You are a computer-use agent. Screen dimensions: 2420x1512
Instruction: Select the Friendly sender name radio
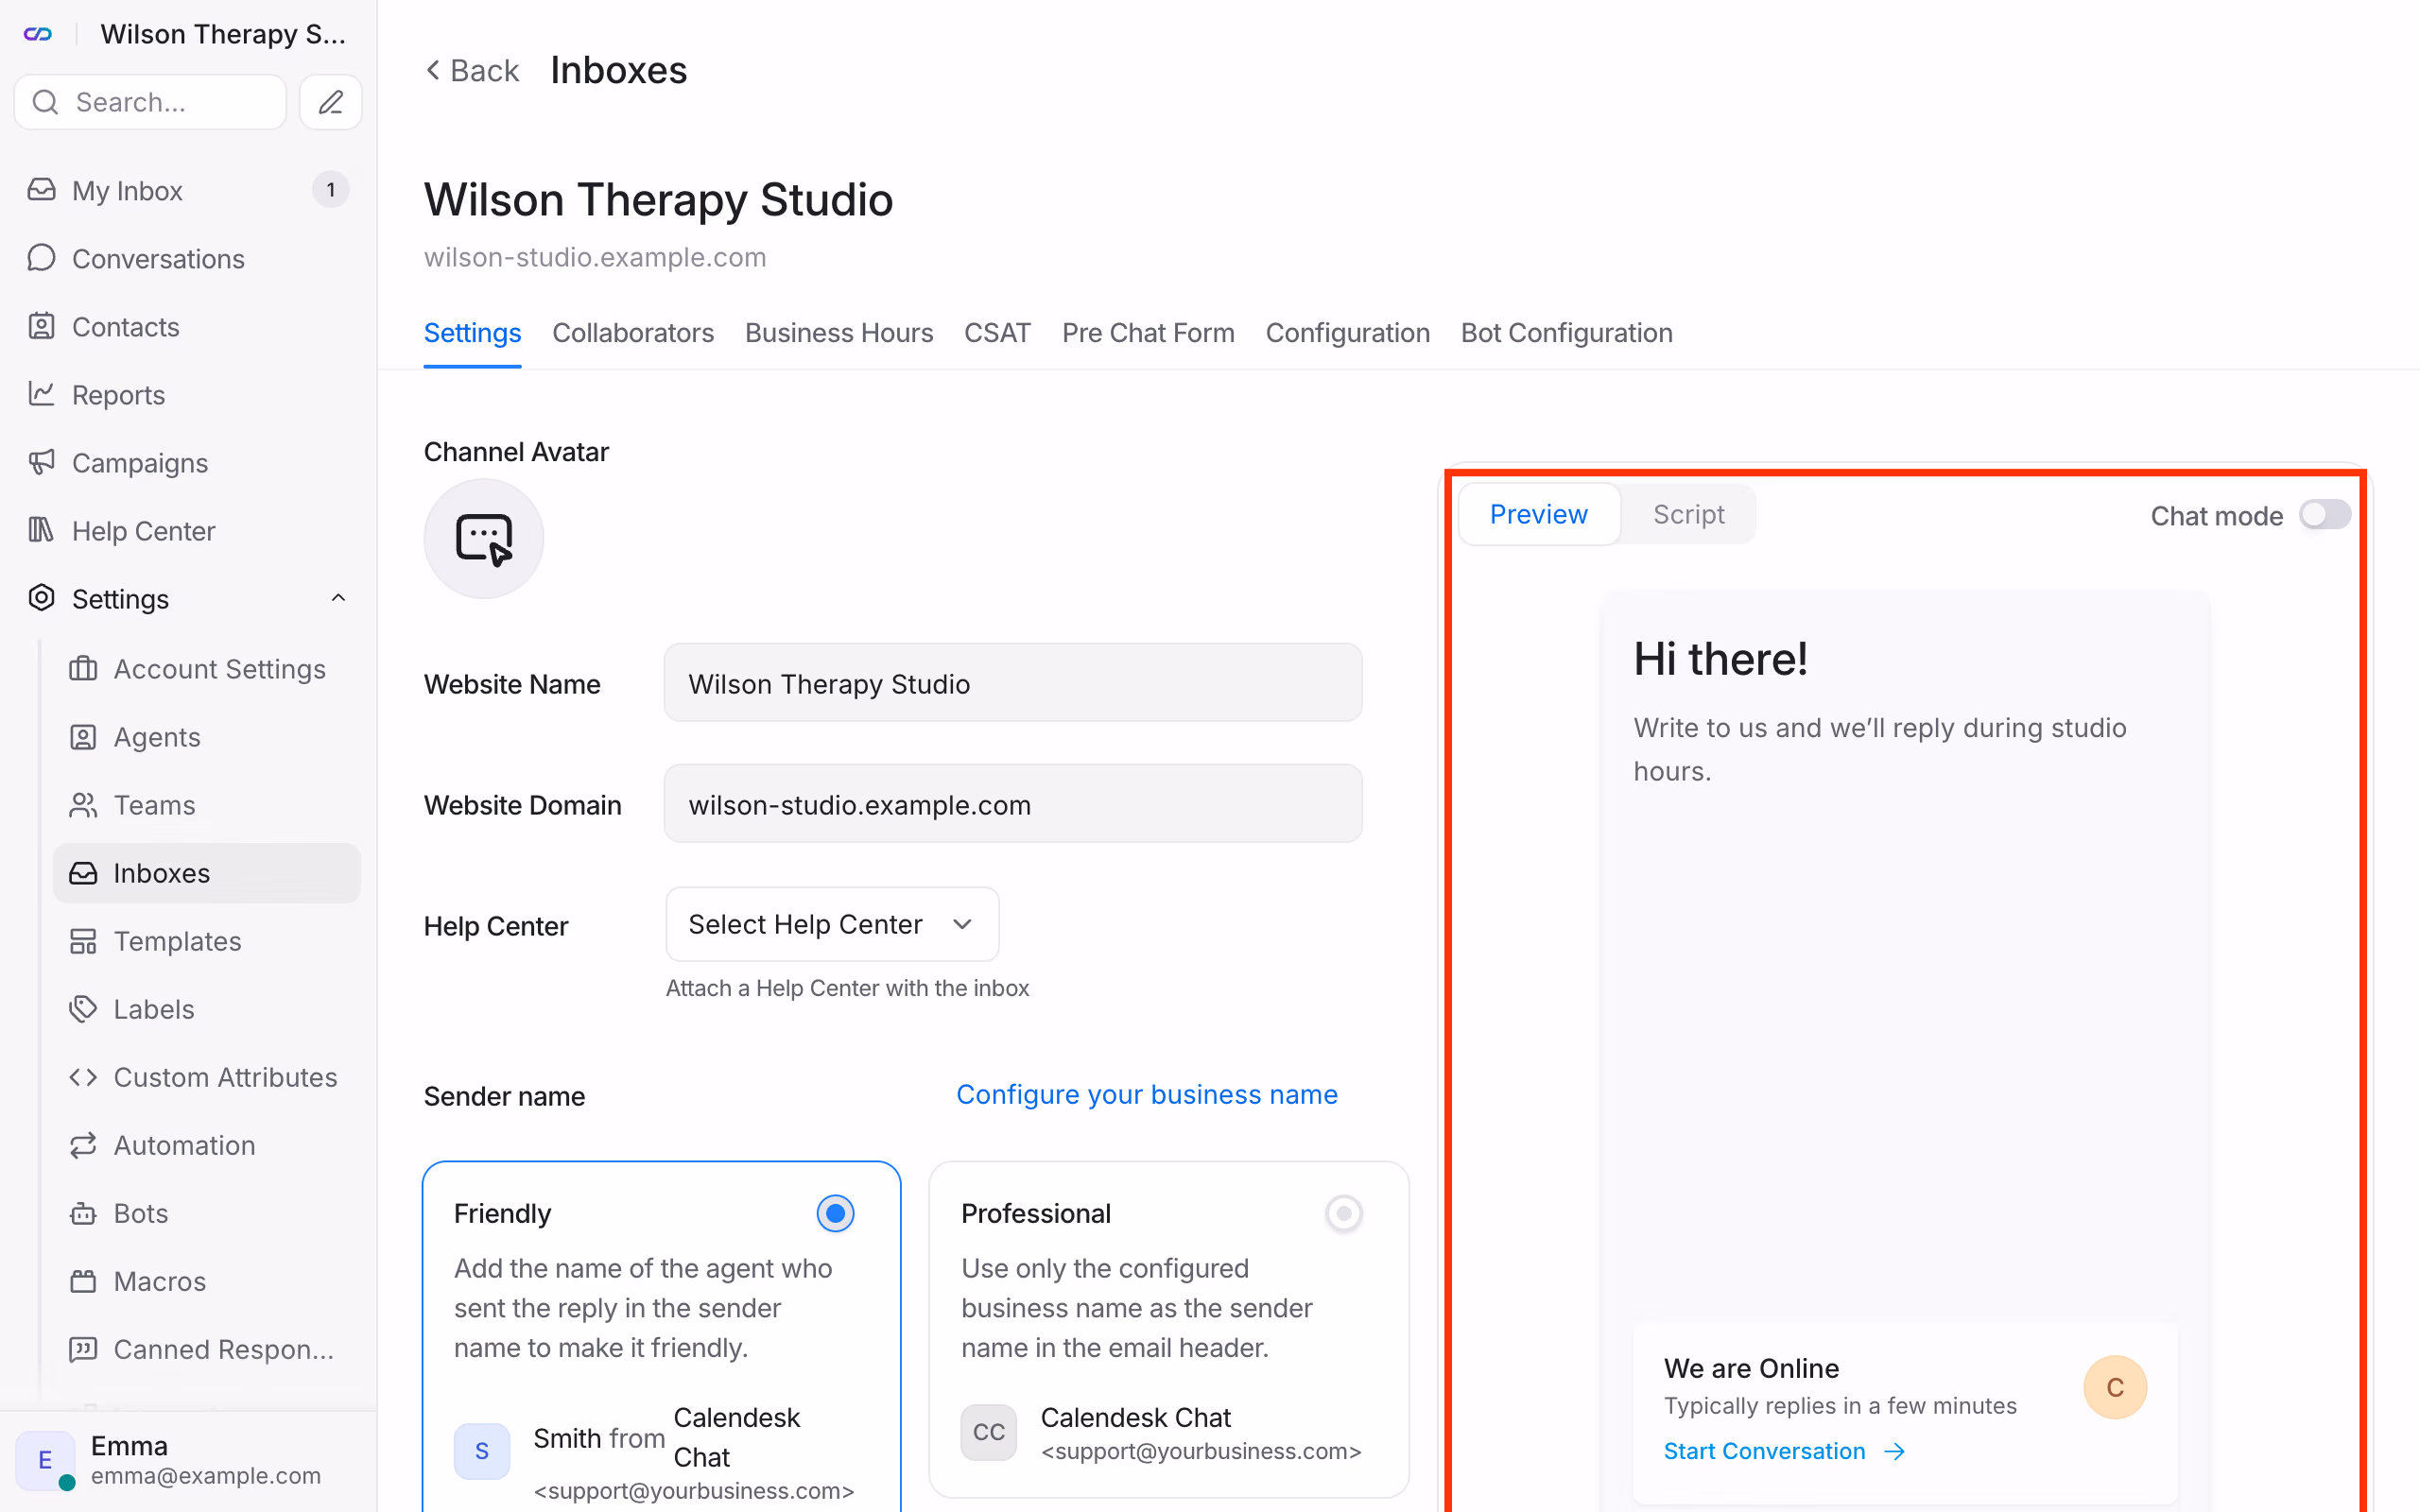click(x=835, y=1213)
